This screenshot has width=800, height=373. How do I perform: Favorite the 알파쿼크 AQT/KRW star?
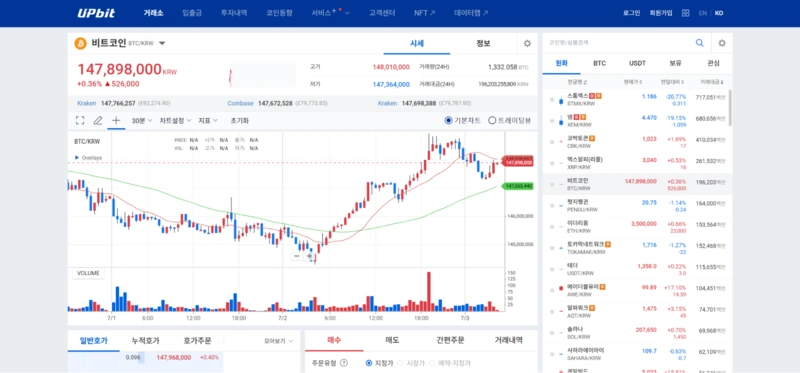(x=552, y=312)
